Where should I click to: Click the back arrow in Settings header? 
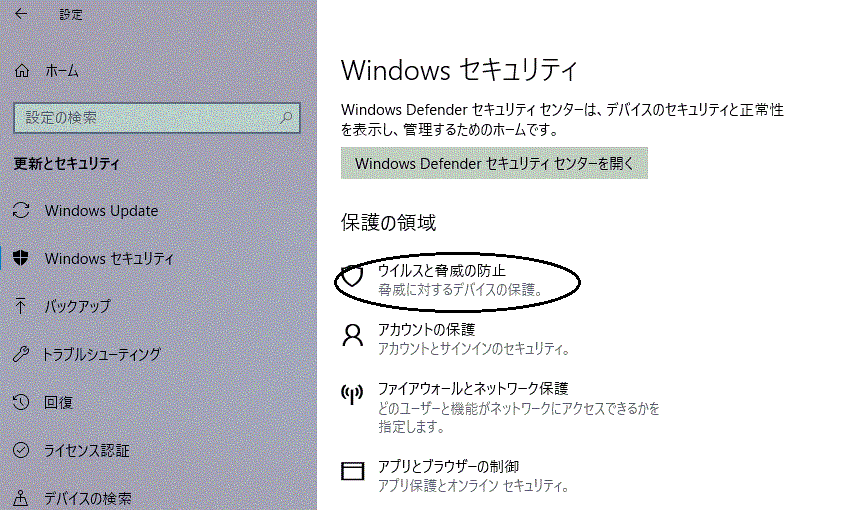(x=21, y=14)
